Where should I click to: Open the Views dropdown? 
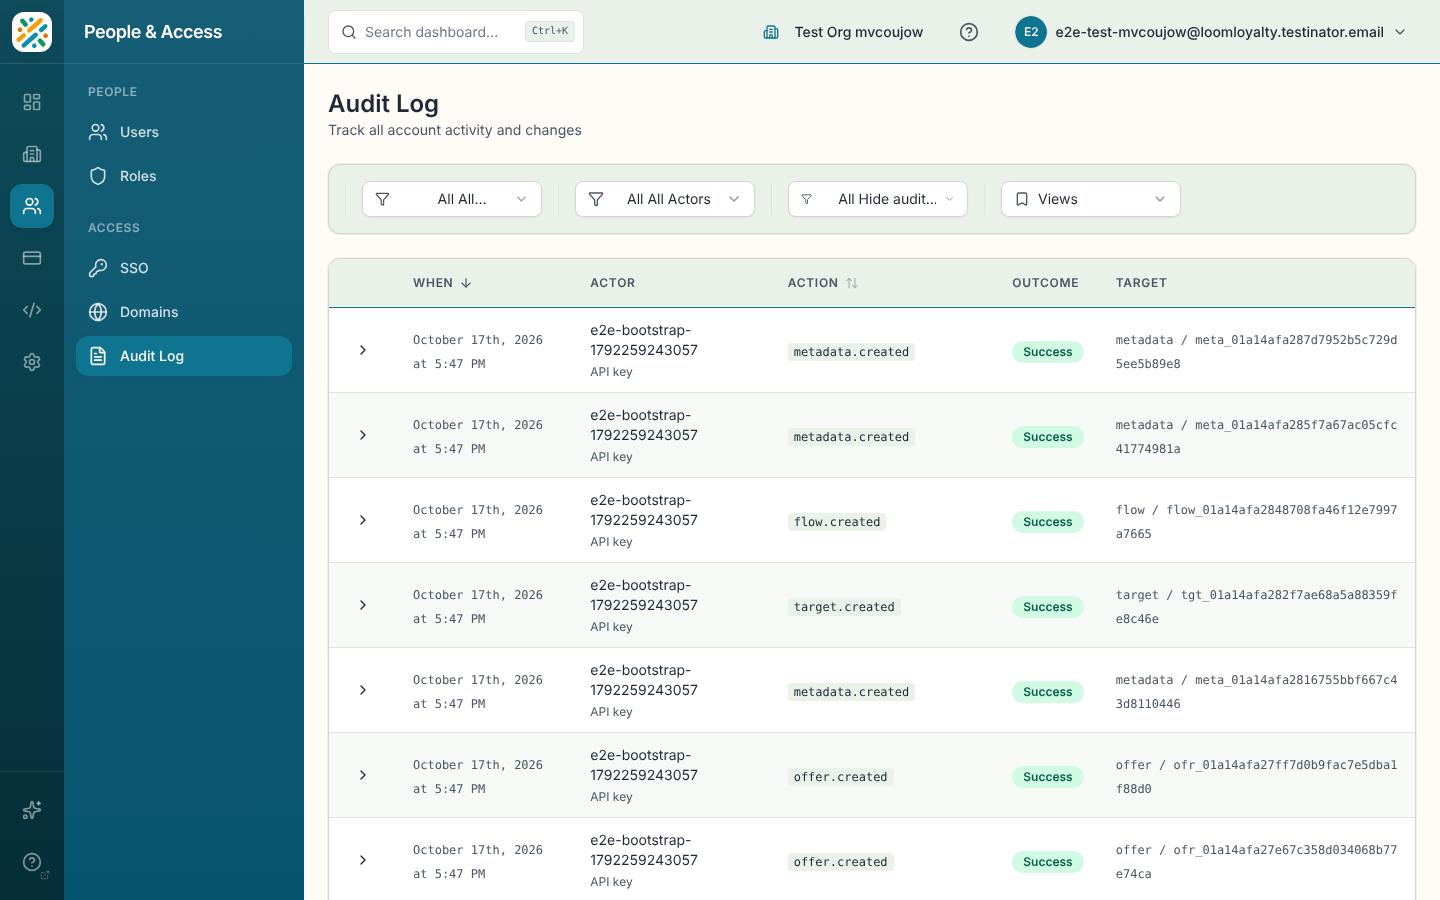tap(1091, 199)
